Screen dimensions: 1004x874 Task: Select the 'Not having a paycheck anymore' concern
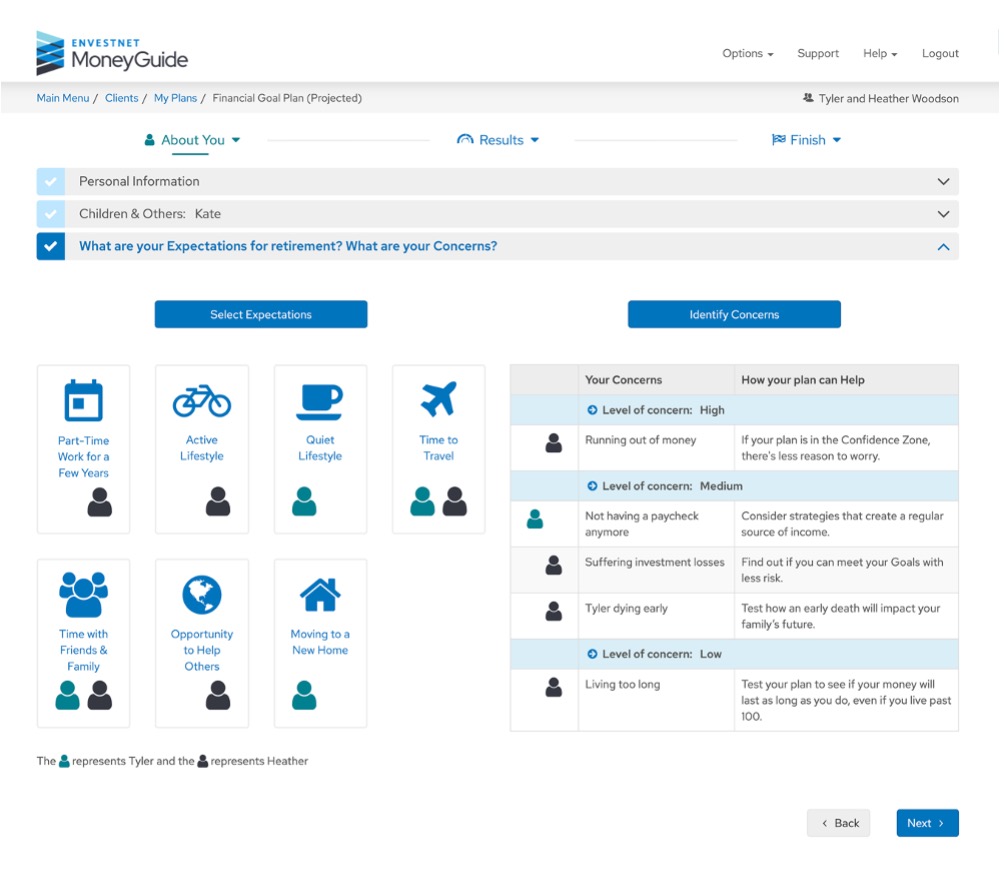642,524
